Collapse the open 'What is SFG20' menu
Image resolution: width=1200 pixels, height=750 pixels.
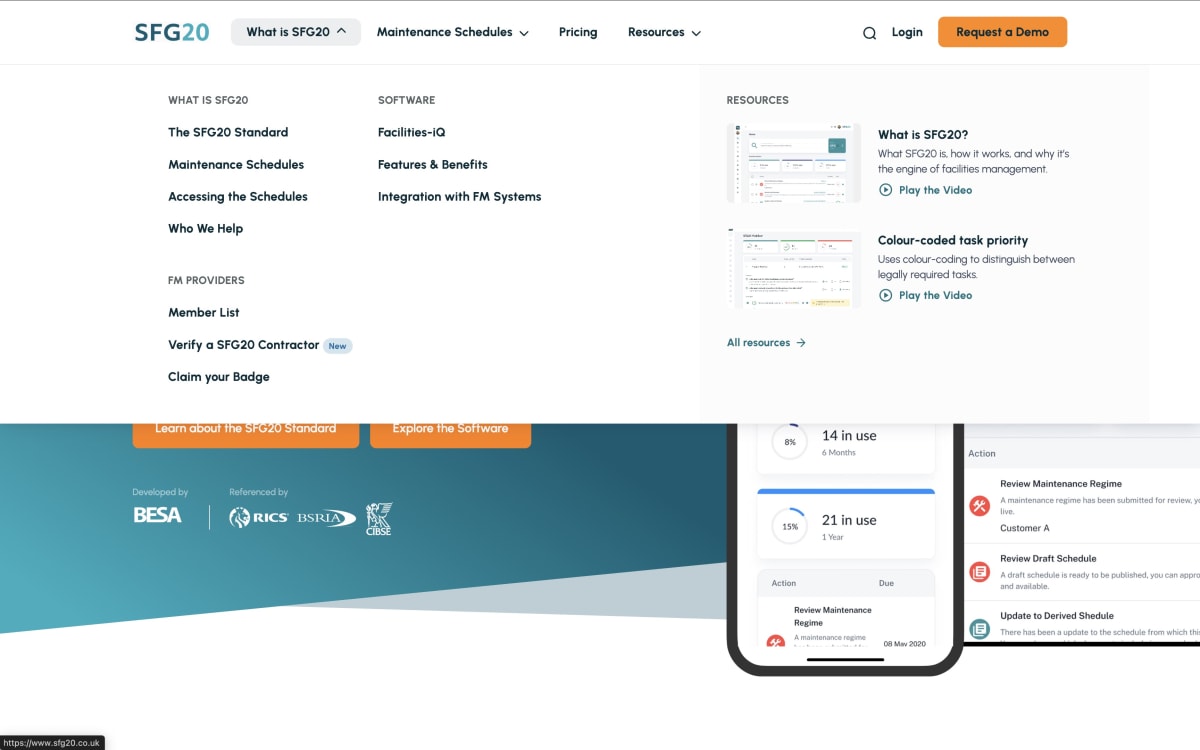click(295, 31)
